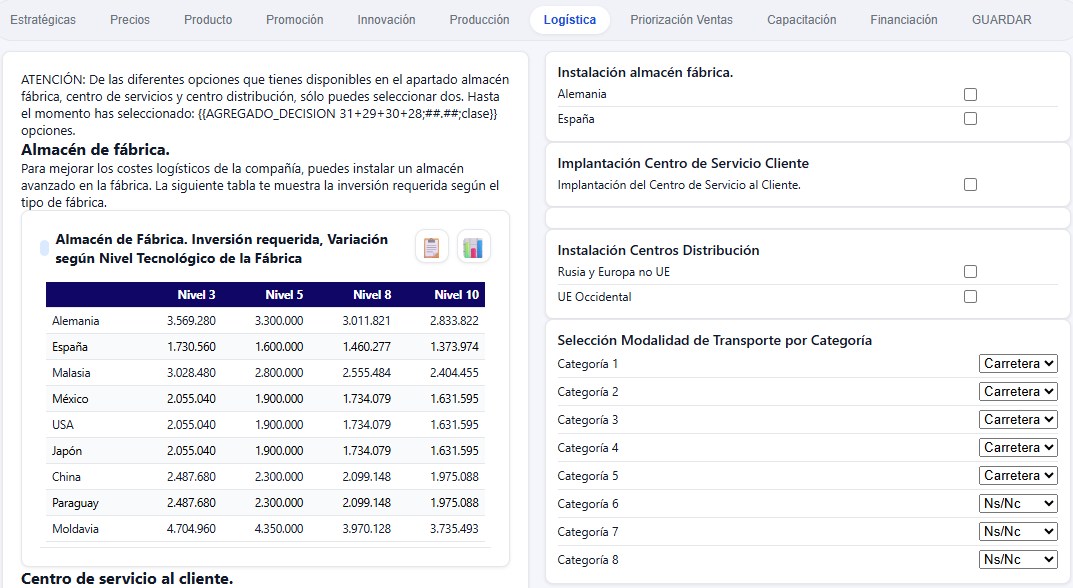Click value 3.569.280 for Alemania
The width and height of the screenshot is (1073, 588).
click(192, 321)
